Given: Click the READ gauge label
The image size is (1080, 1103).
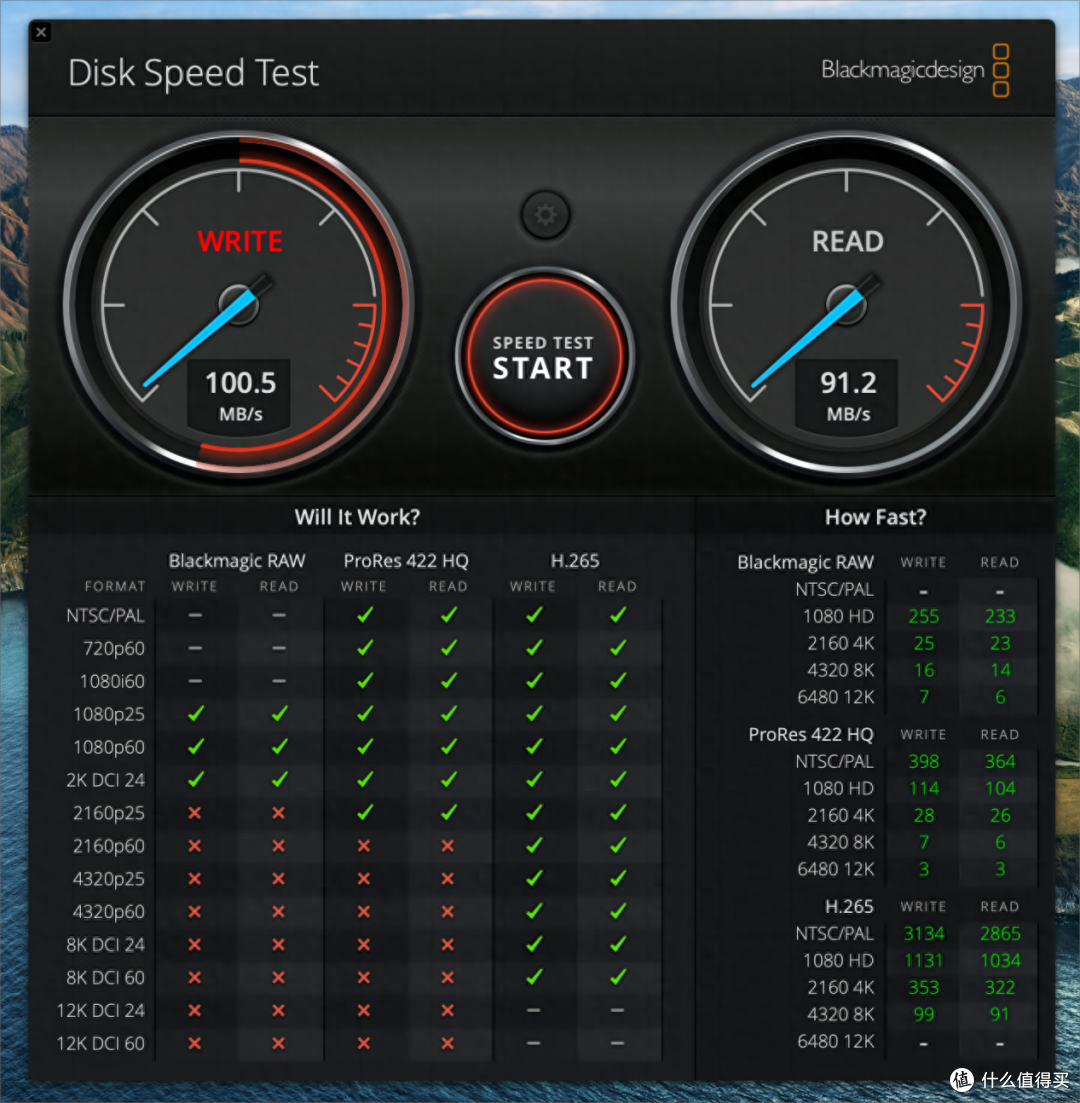Looking at the screenshot, I should [847, 241].
